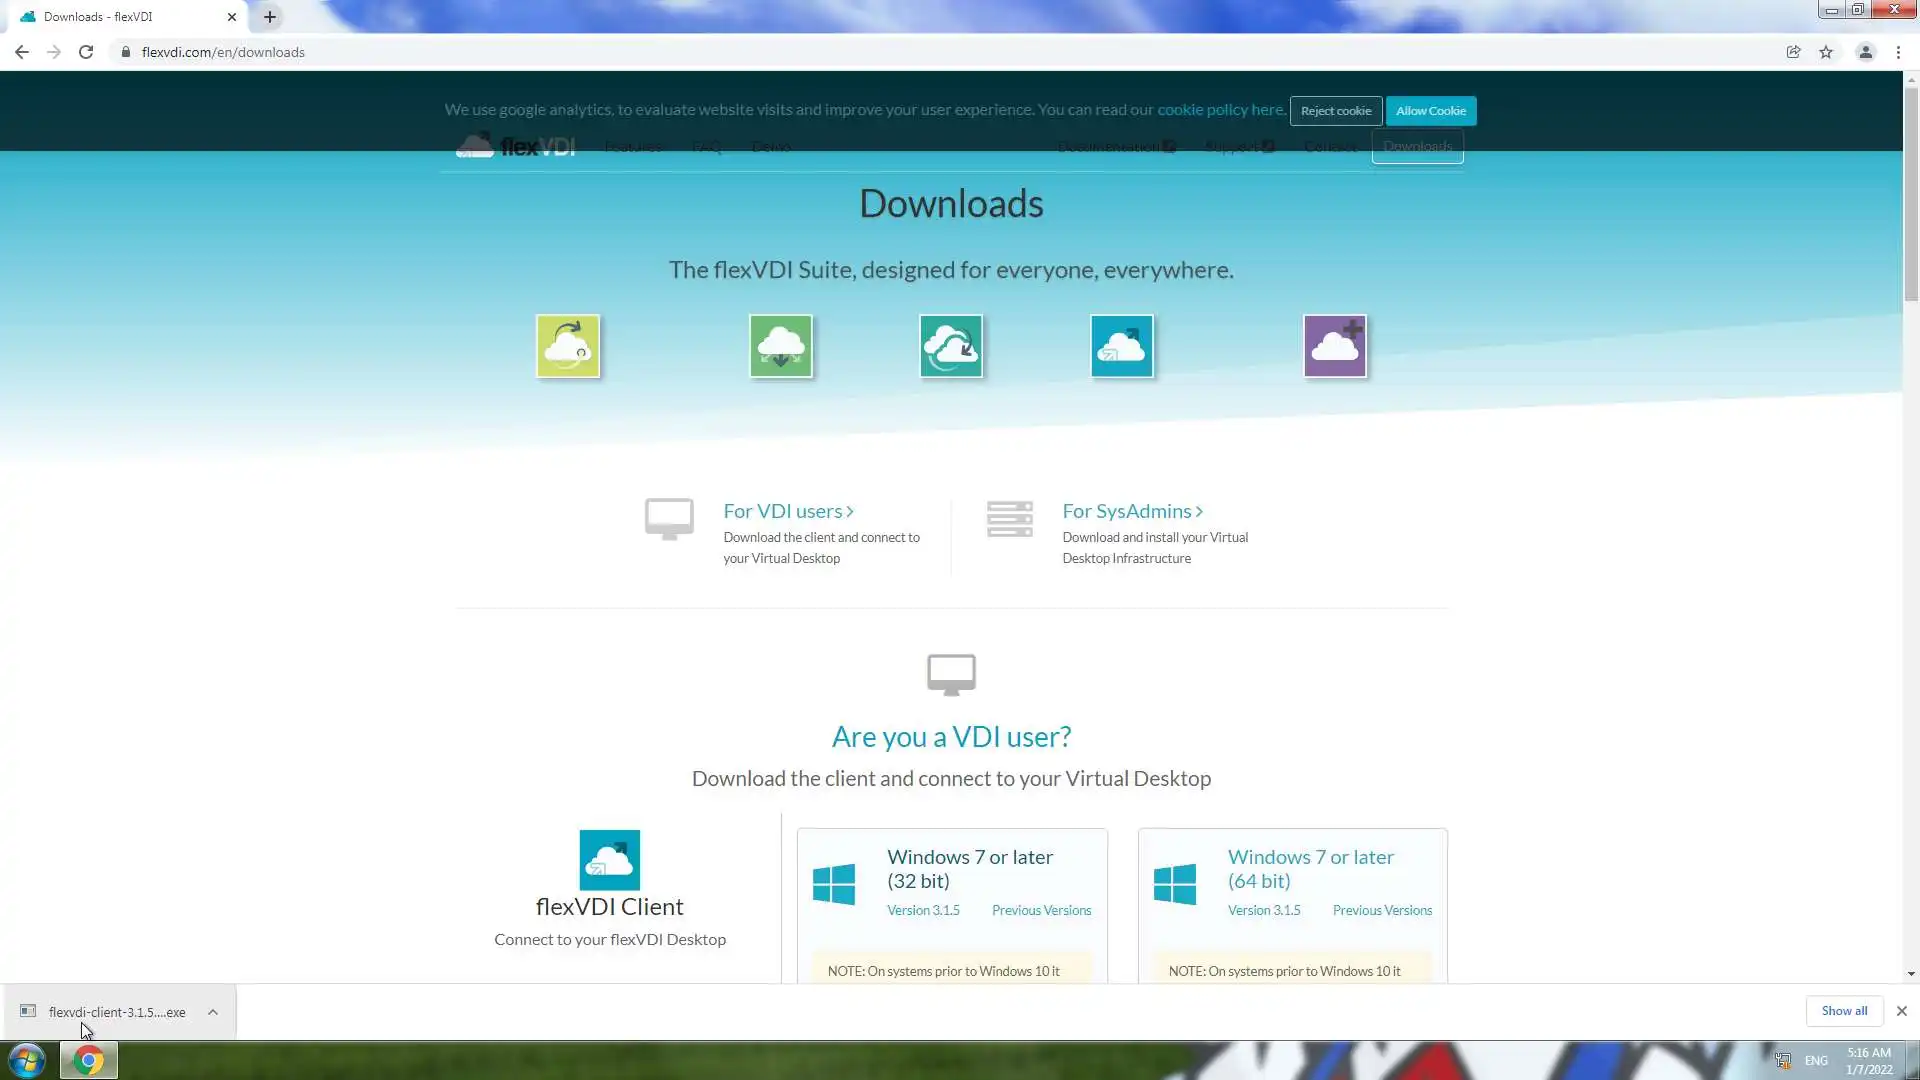Open Previous Versions link for the 64 bit client
Image resolution: width=1920 pixels, height=1080 pixels.
pos(1382,910)
